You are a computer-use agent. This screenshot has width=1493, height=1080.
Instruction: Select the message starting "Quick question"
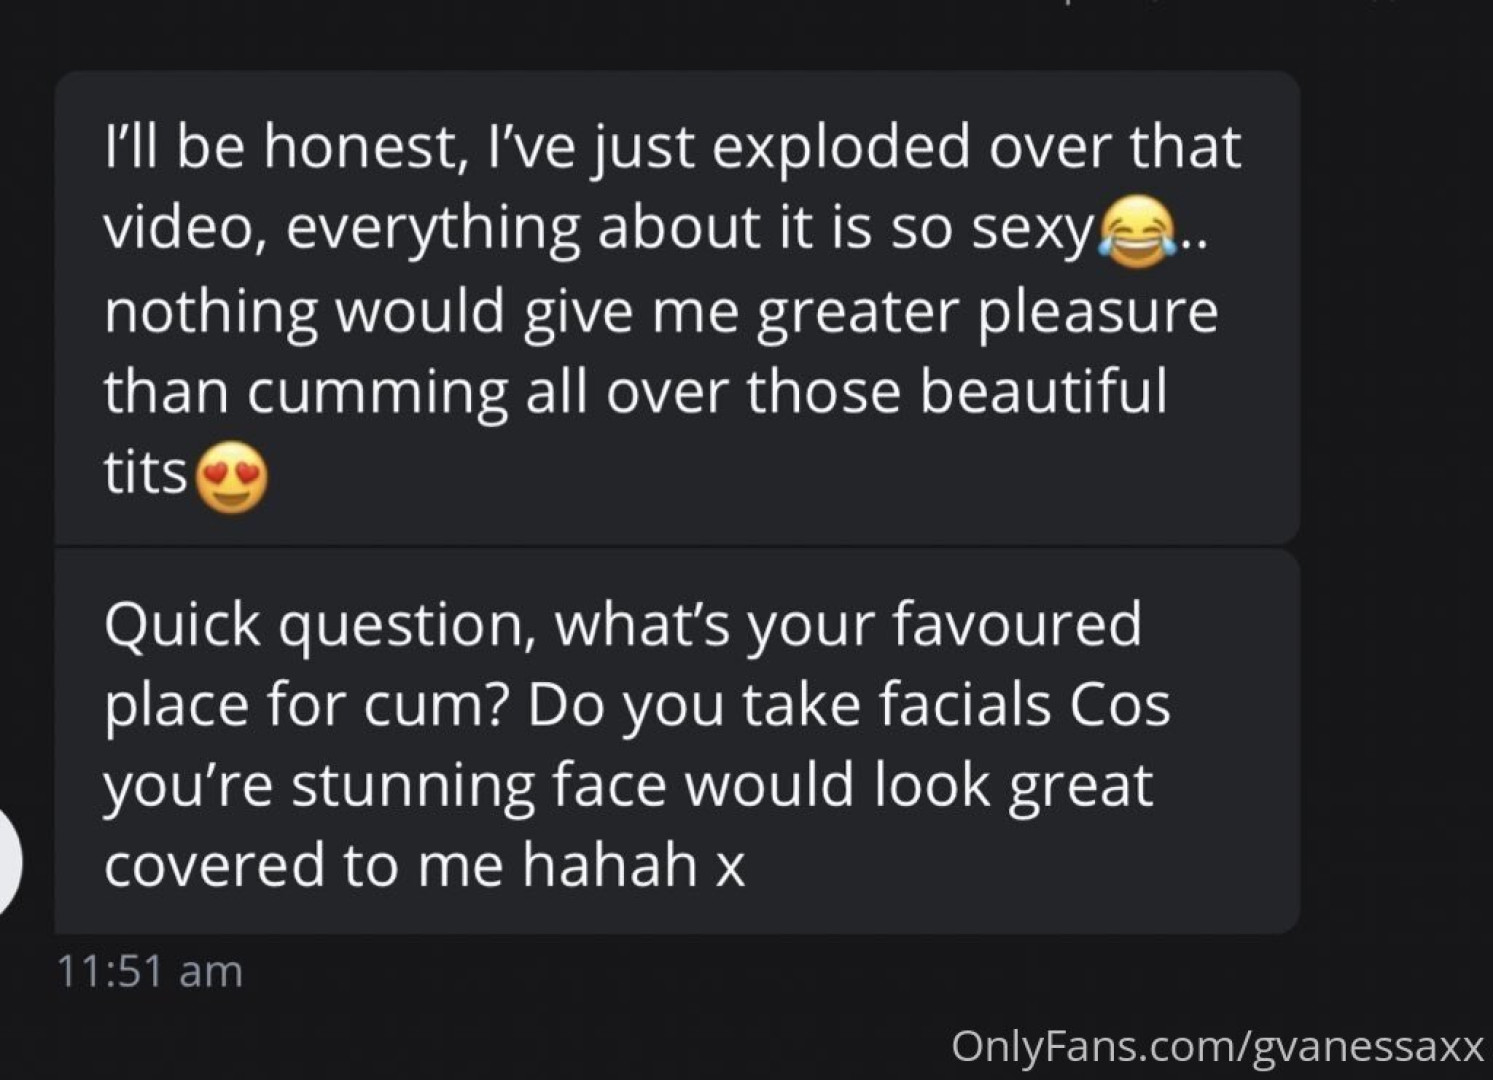676,742
